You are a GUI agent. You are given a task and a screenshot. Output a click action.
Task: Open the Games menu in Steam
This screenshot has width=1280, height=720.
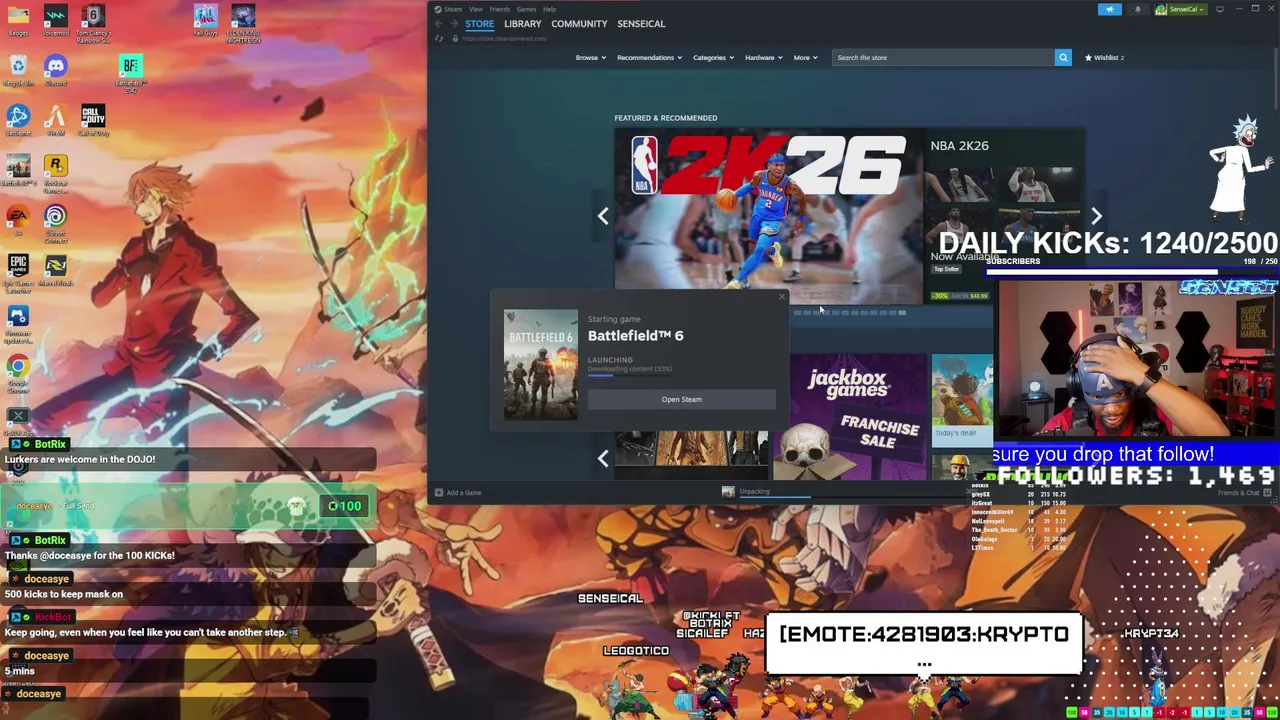(526, 9)
